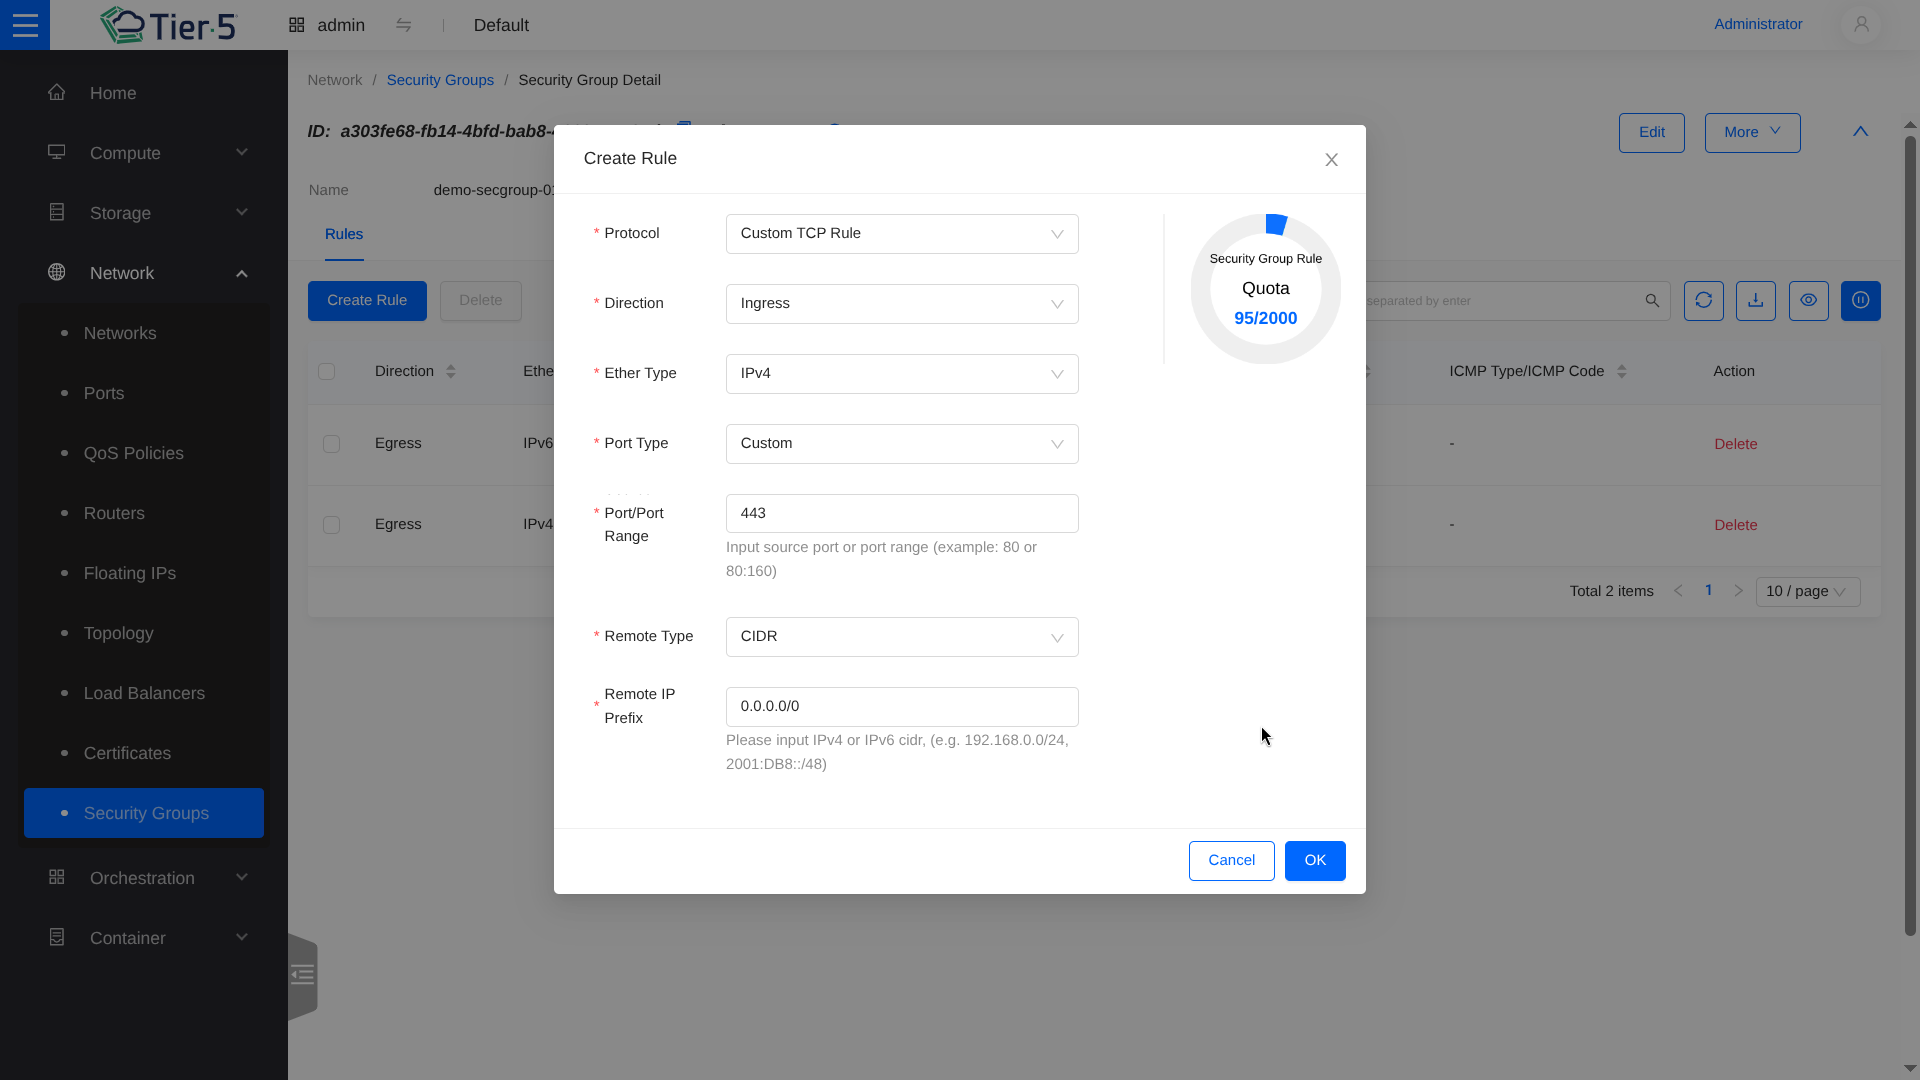Switch to the Rules tab

[343, 234]
